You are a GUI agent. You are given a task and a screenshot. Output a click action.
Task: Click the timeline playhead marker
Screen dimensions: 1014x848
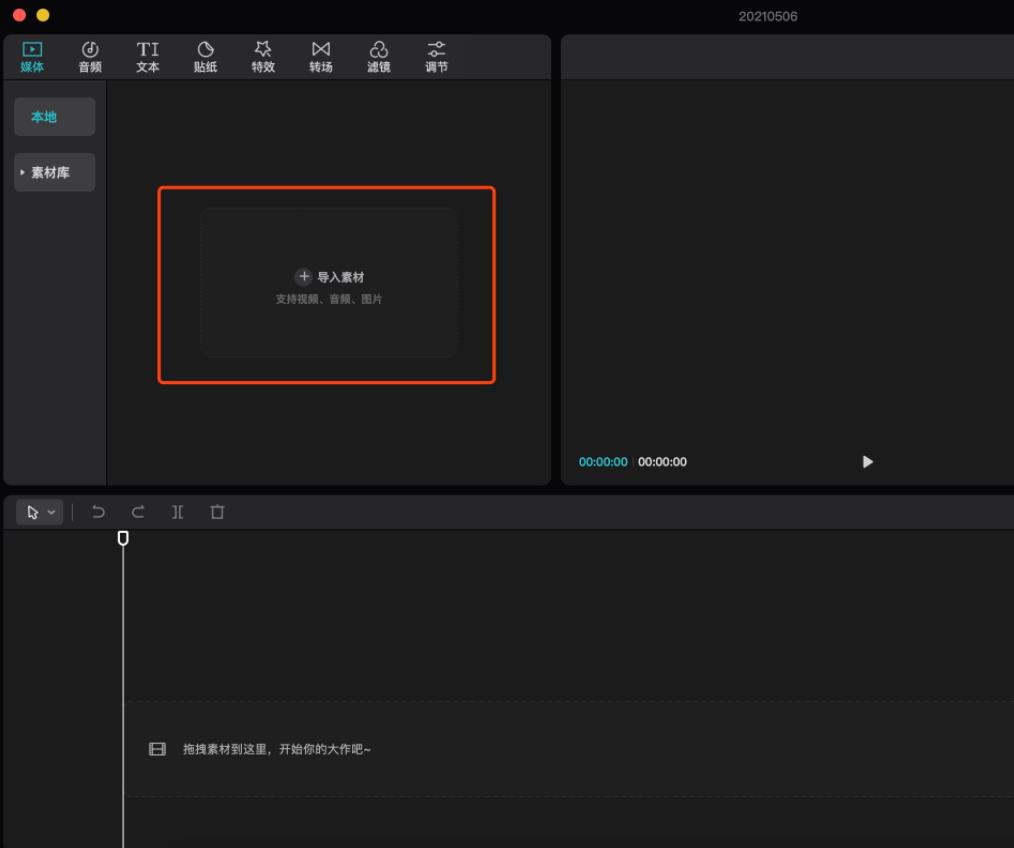point(123,538)
